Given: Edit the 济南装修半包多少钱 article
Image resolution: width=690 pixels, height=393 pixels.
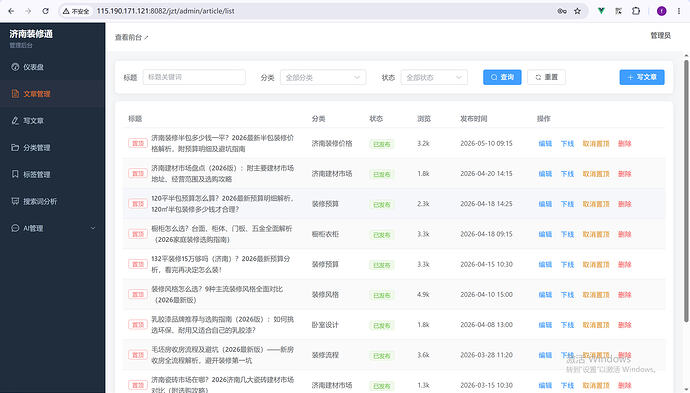Looking at the screenshot, I should (545, 143).
